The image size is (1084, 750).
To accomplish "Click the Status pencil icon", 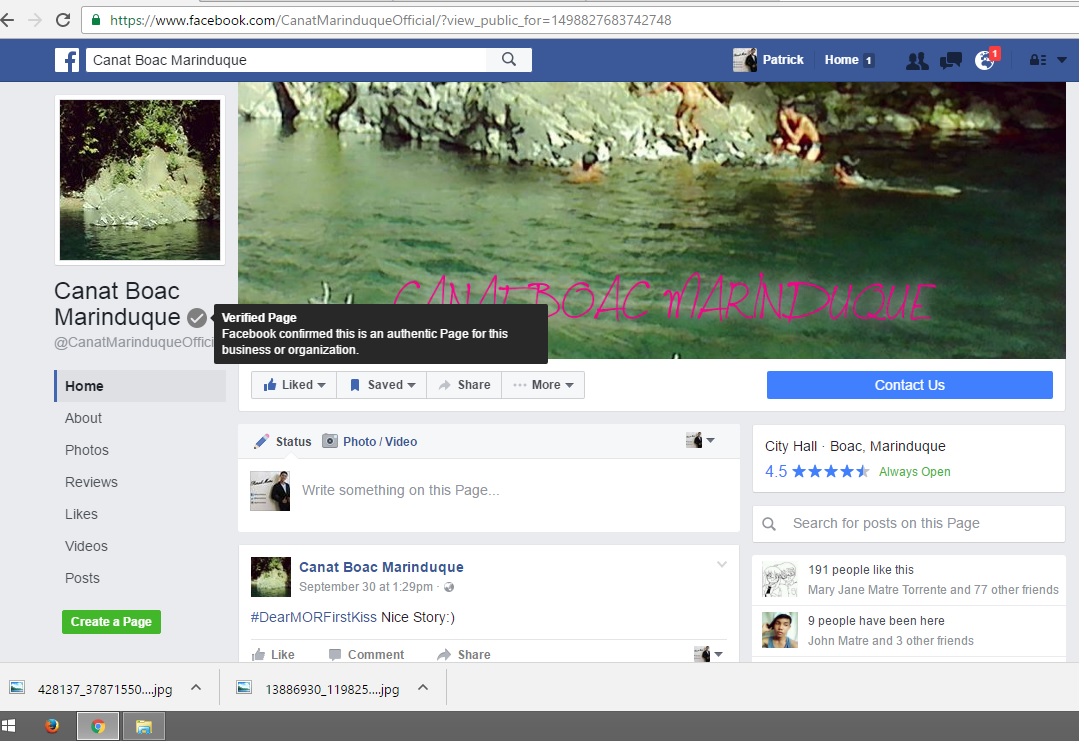I will 261,442.
